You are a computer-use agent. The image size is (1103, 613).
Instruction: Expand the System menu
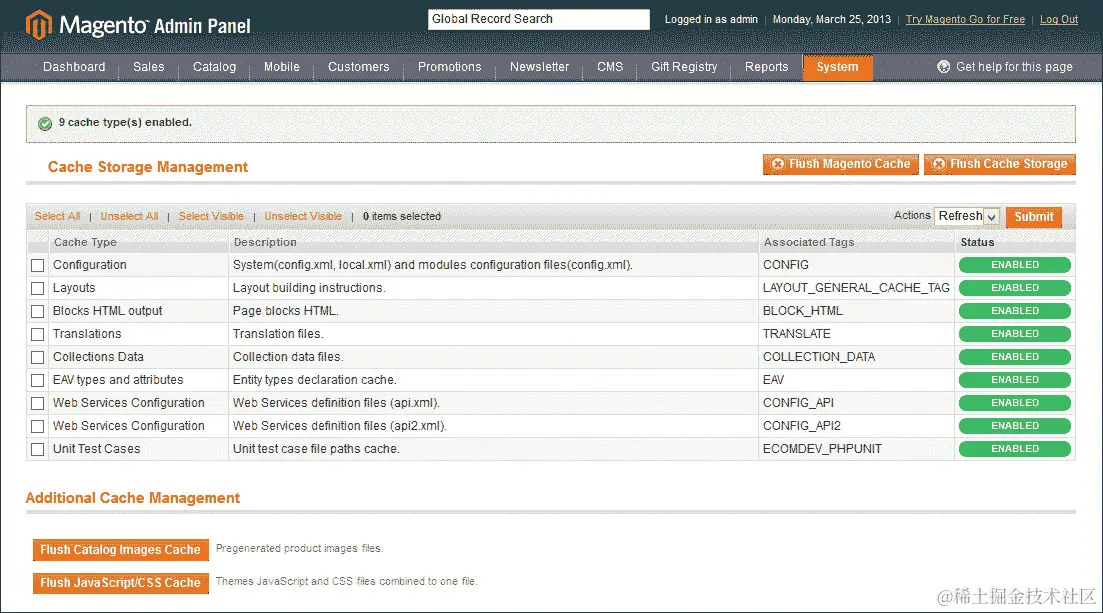839,67
